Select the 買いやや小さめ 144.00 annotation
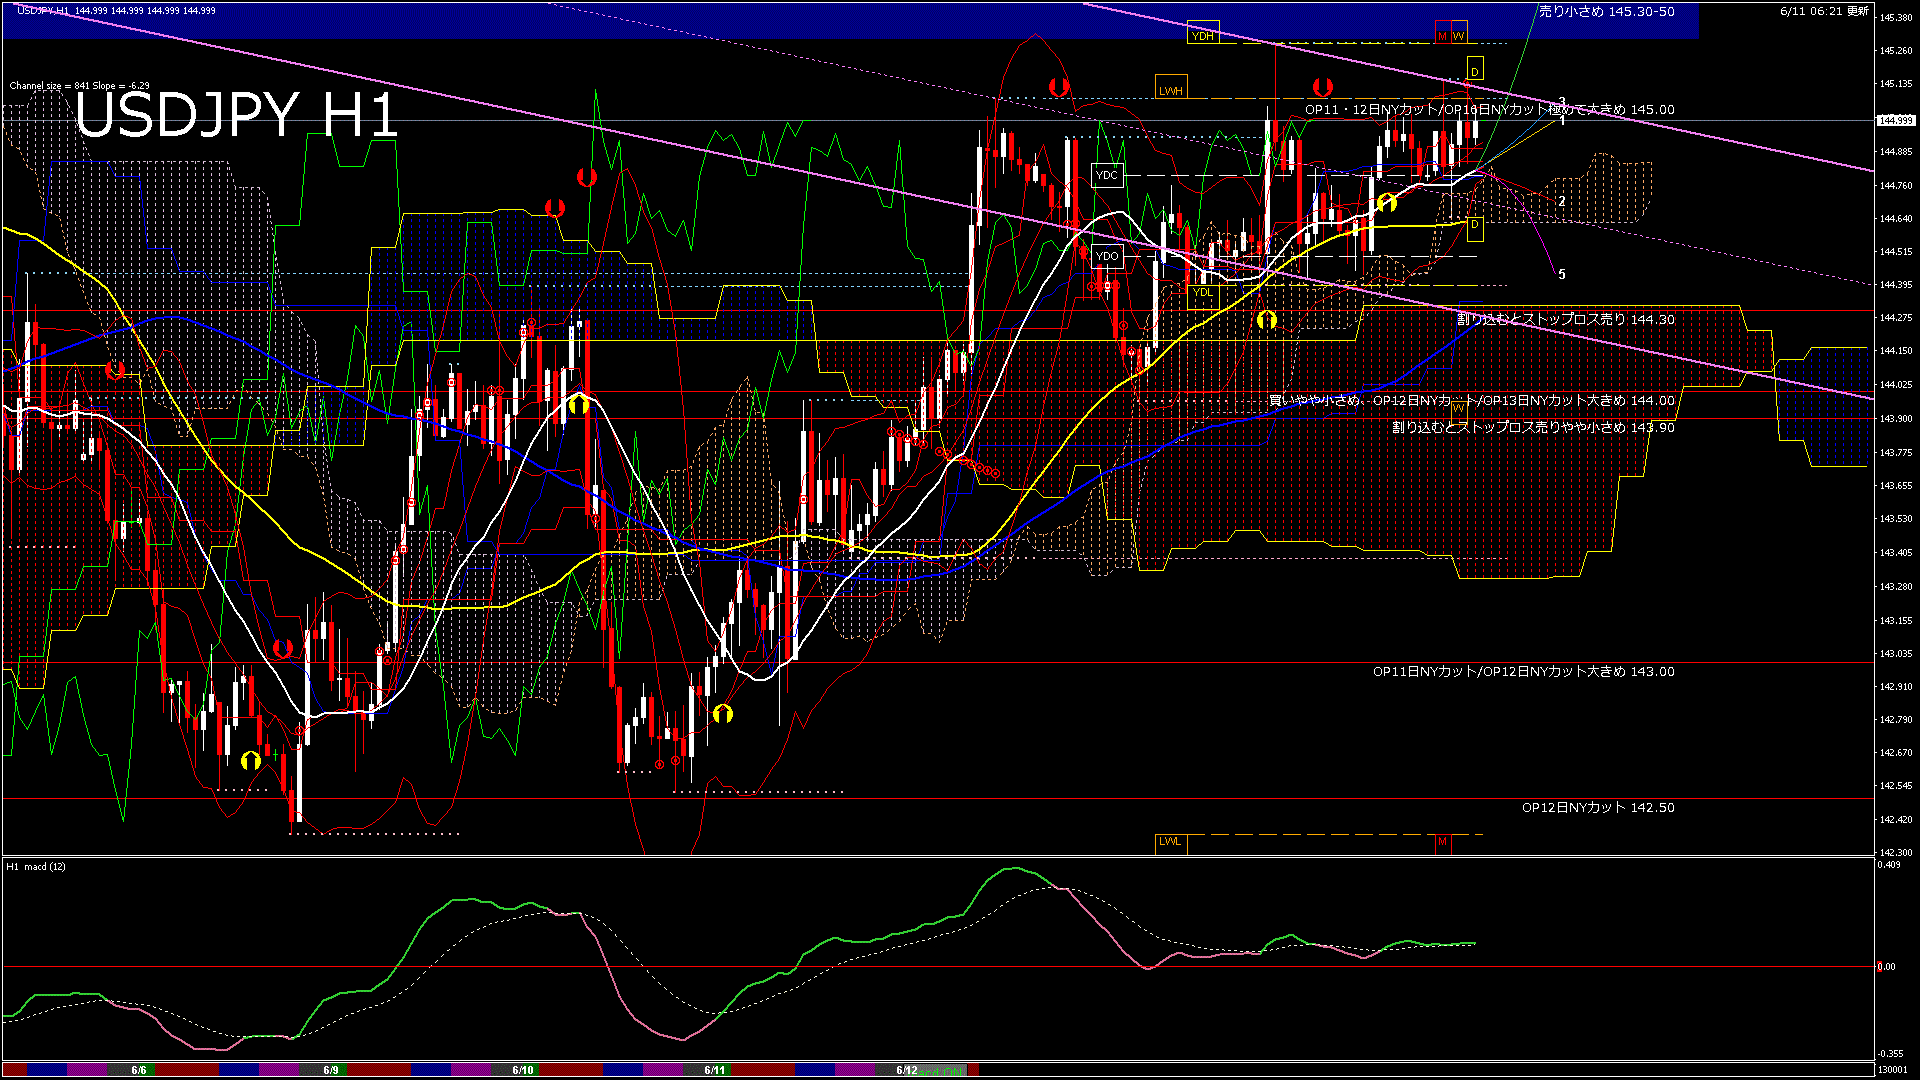Image resolution: width=1920 pixels, height=1080 pixels. (x=1472, y=401)
